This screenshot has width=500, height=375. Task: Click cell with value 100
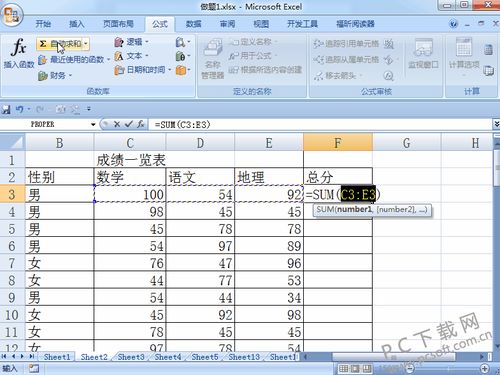tap(130, 194)
